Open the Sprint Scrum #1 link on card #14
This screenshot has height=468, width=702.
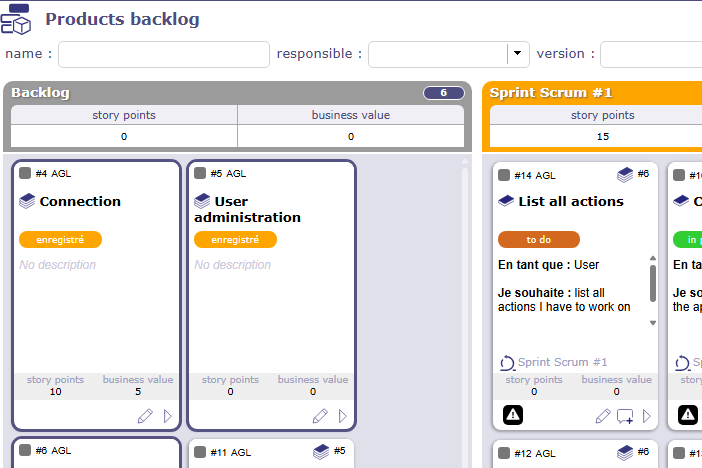point(562,362)
